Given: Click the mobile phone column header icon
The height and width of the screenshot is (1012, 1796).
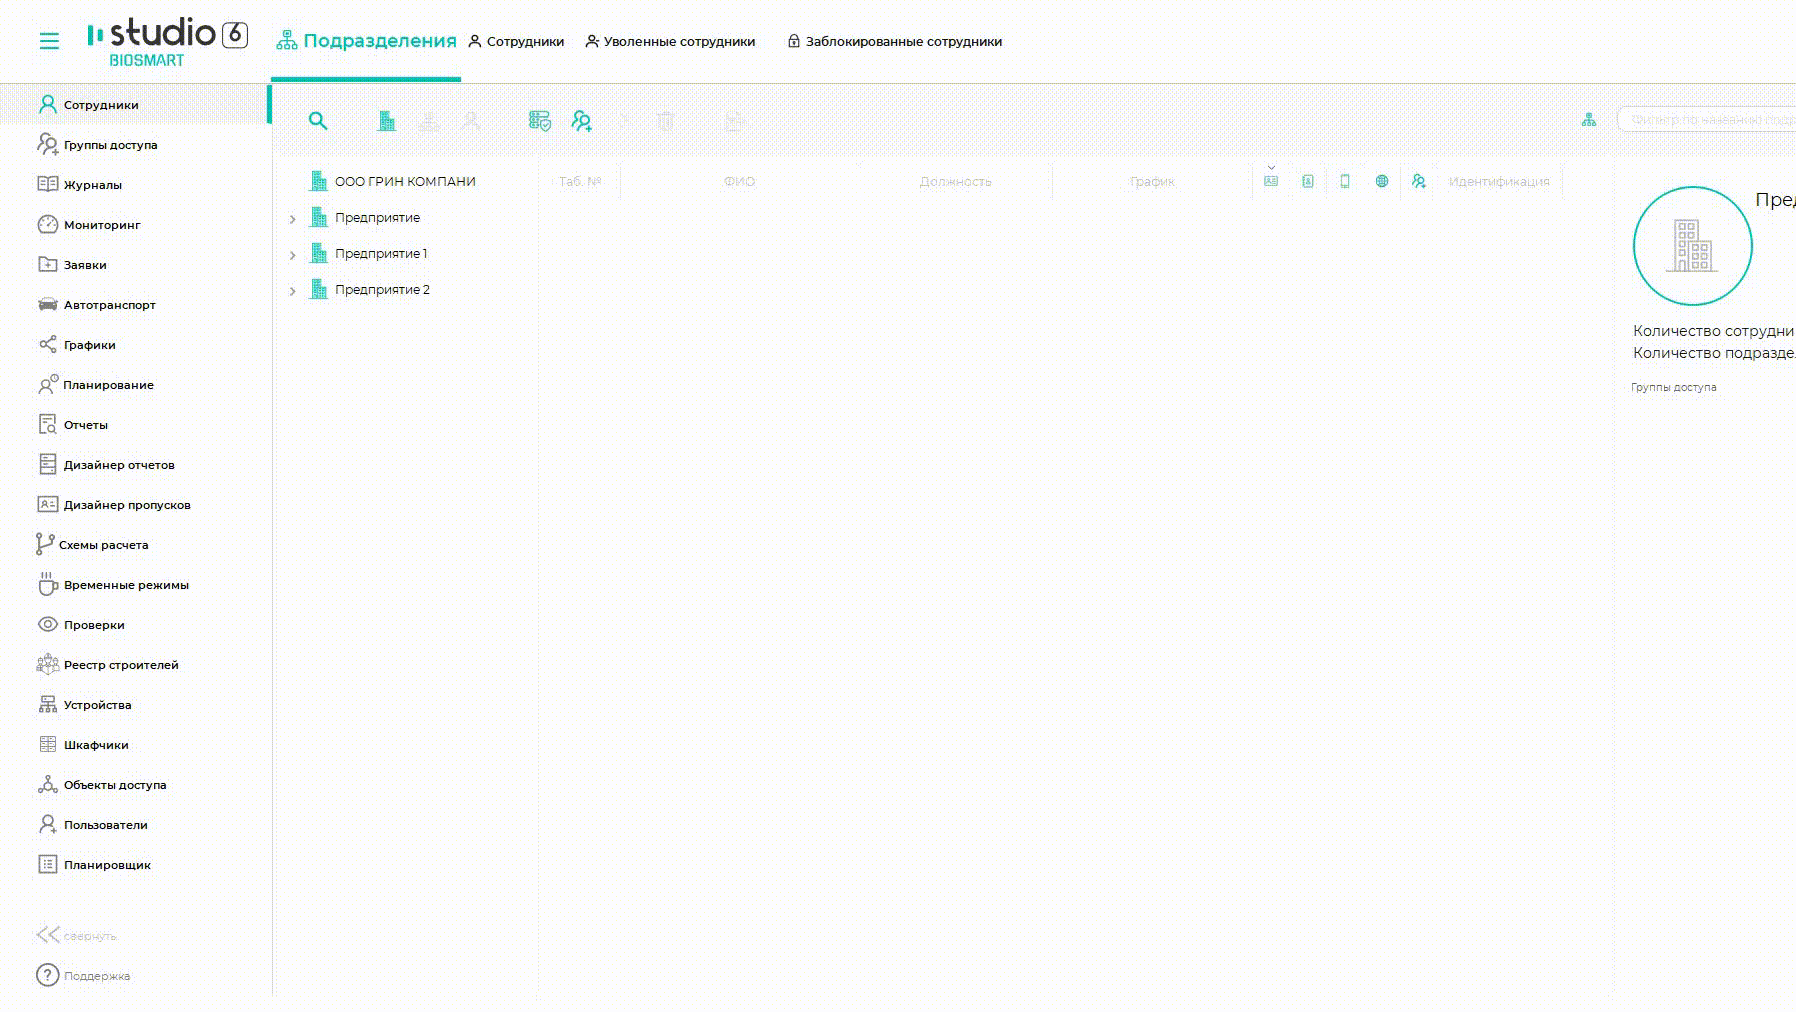Looking at the screenshot, I should (1345, 182).
